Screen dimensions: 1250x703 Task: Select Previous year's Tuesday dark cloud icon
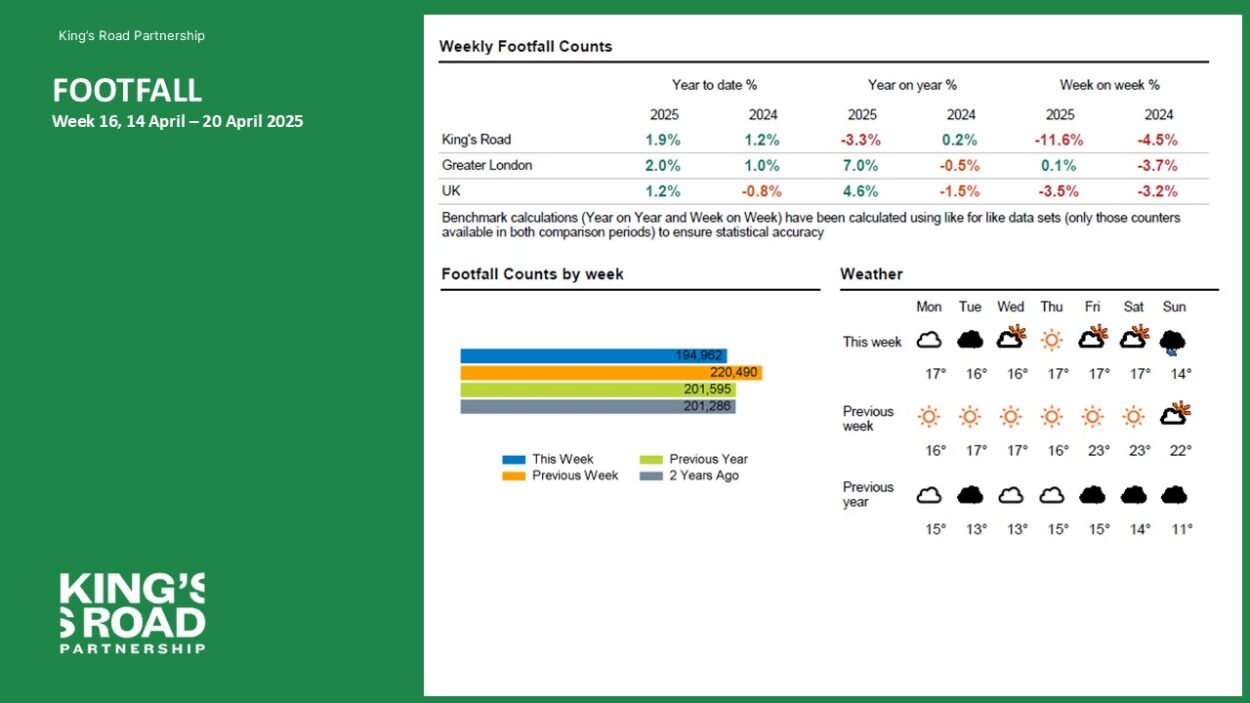pos(970,495)
